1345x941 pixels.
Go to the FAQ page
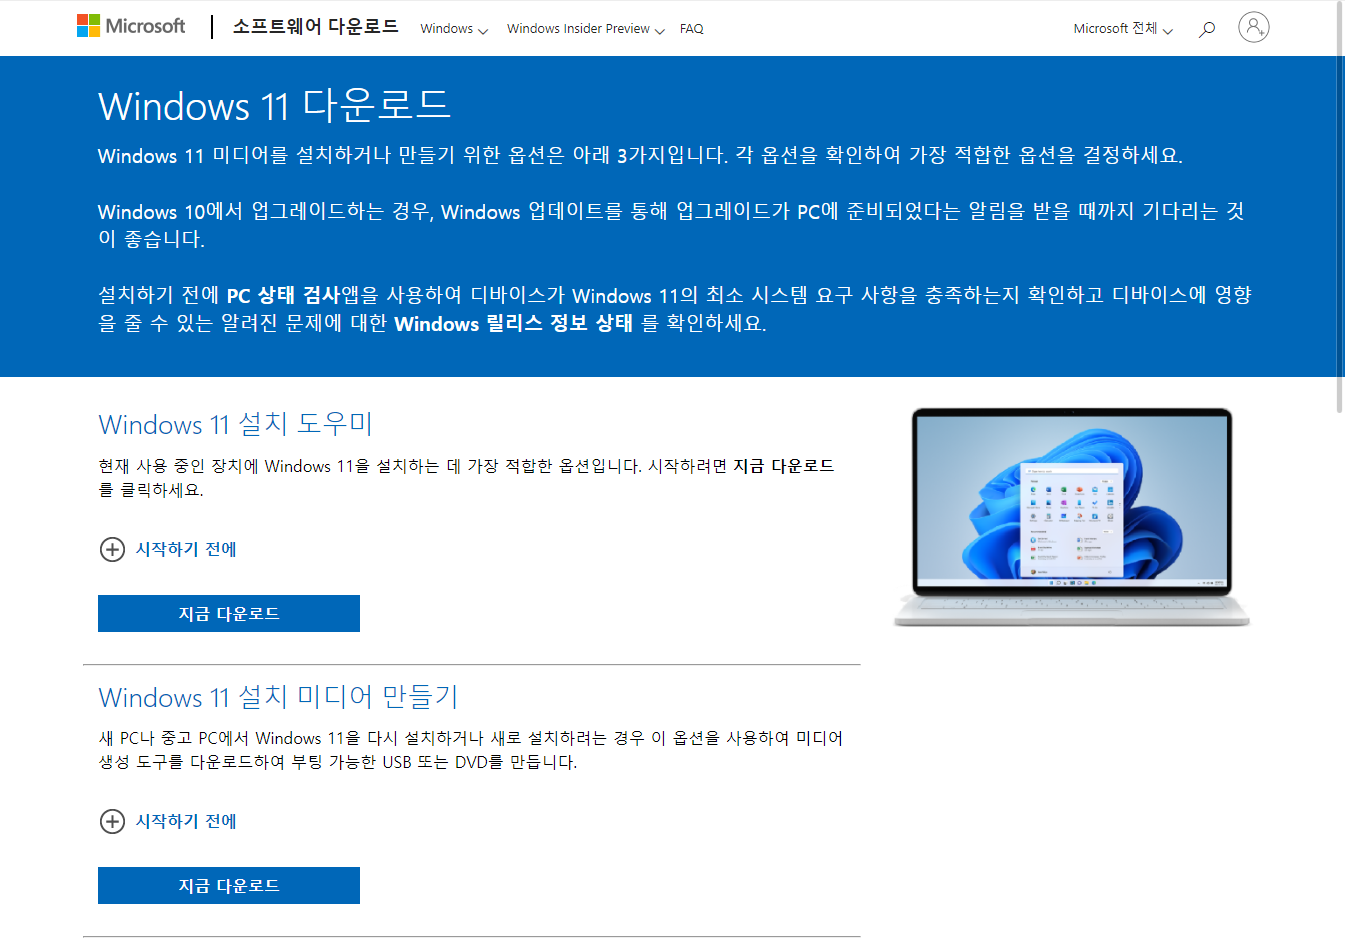691,29
